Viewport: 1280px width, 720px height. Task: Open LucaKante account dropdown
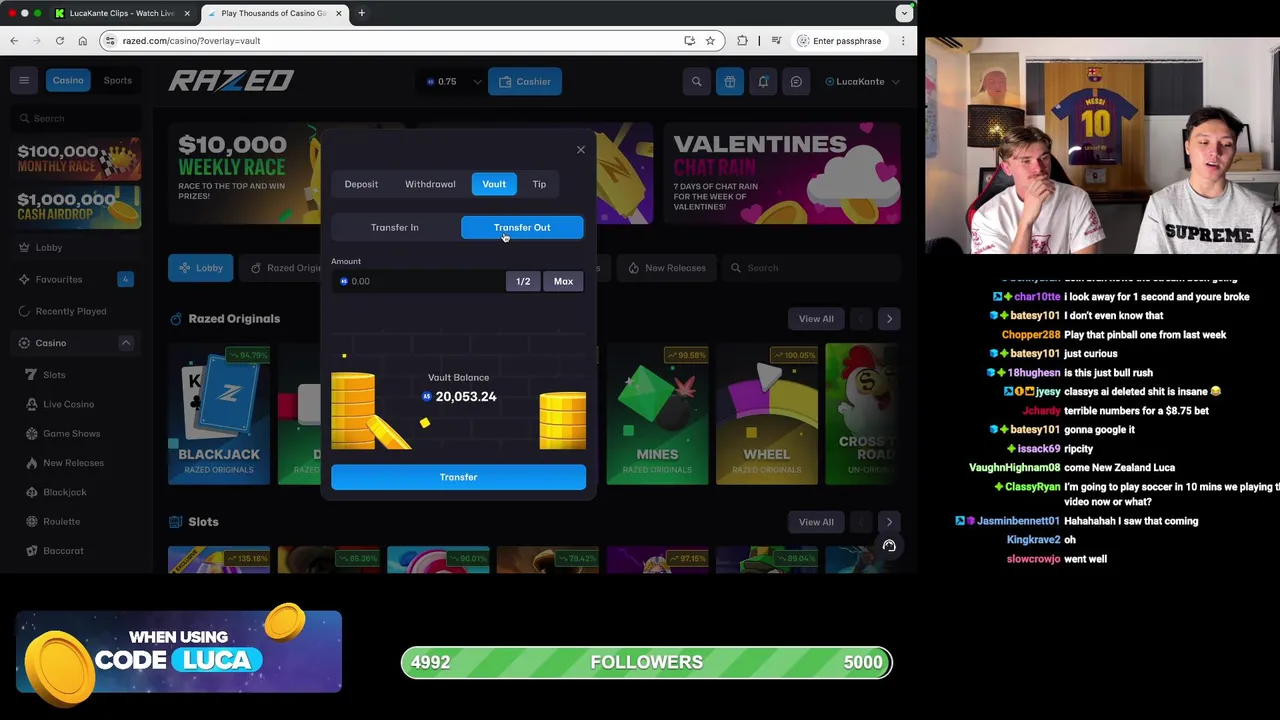tap(862, 82)
